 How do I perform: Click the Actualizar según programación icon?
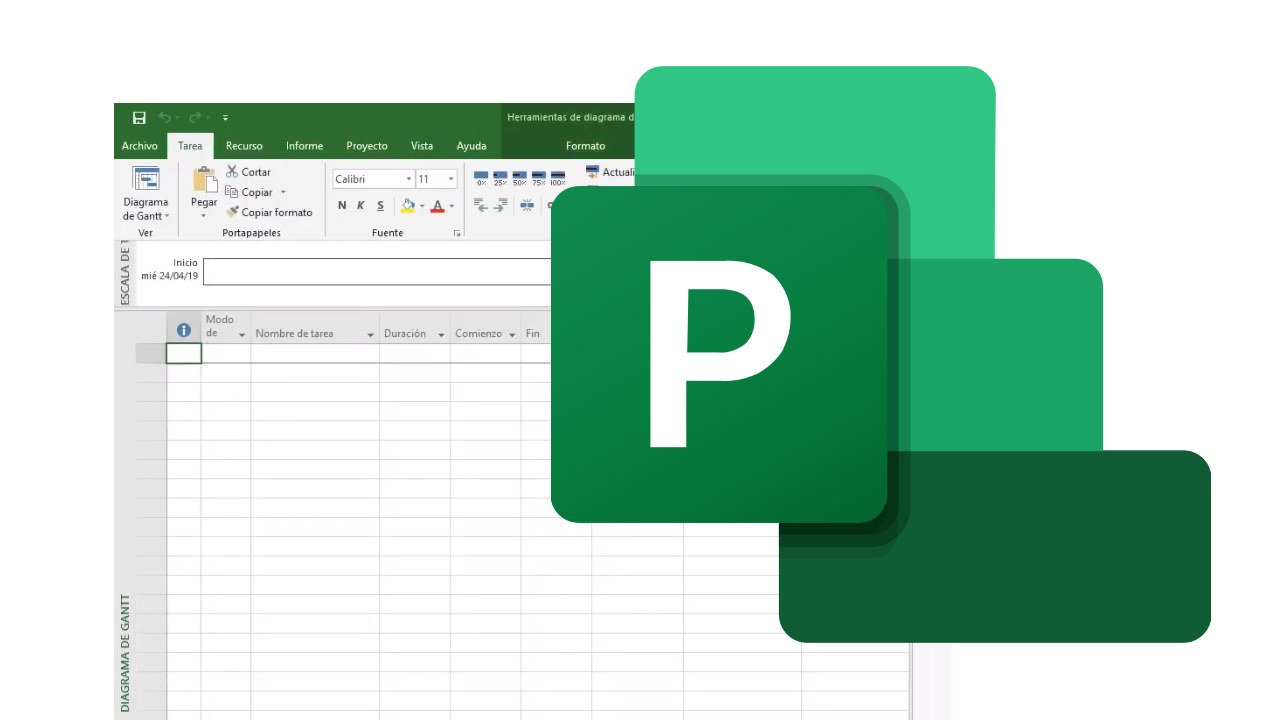point(593,172)
